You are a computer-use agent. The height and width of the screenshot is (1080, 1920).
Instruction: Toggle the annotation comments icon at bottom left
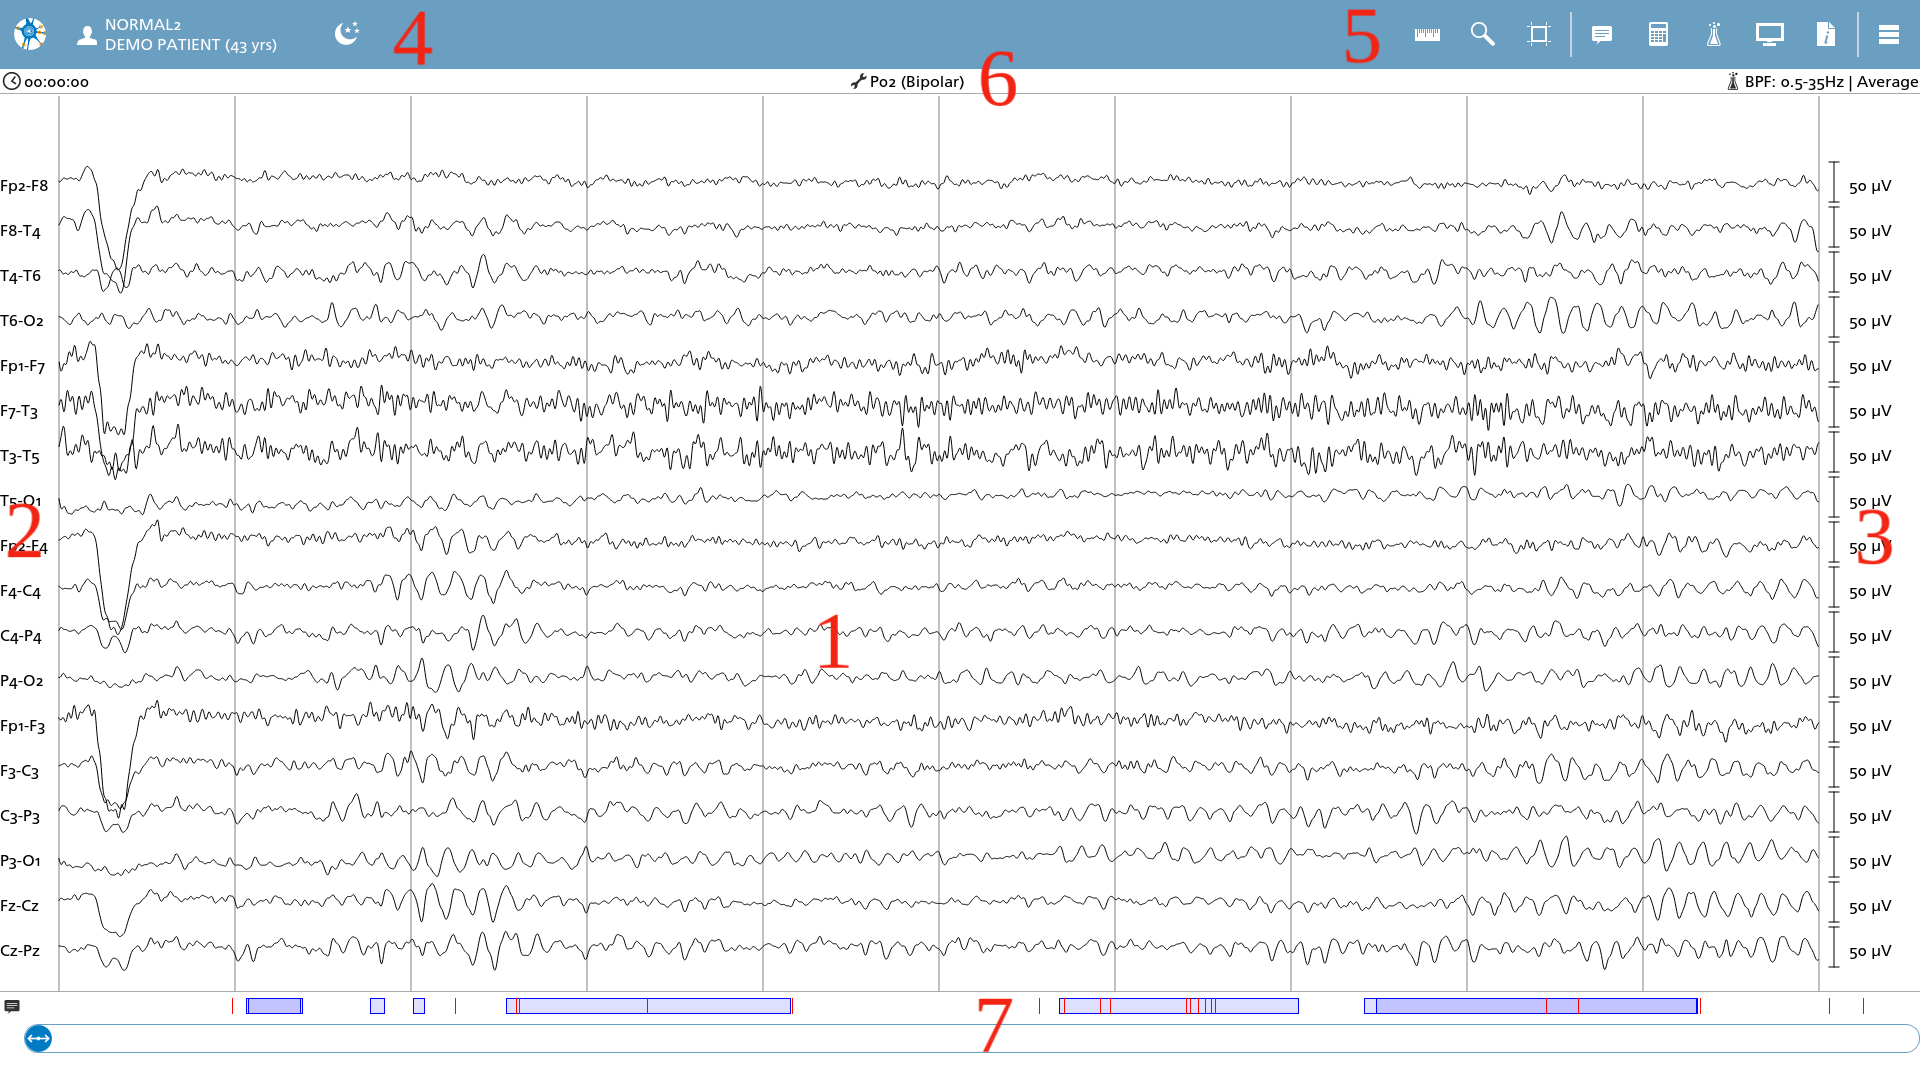12,1006
